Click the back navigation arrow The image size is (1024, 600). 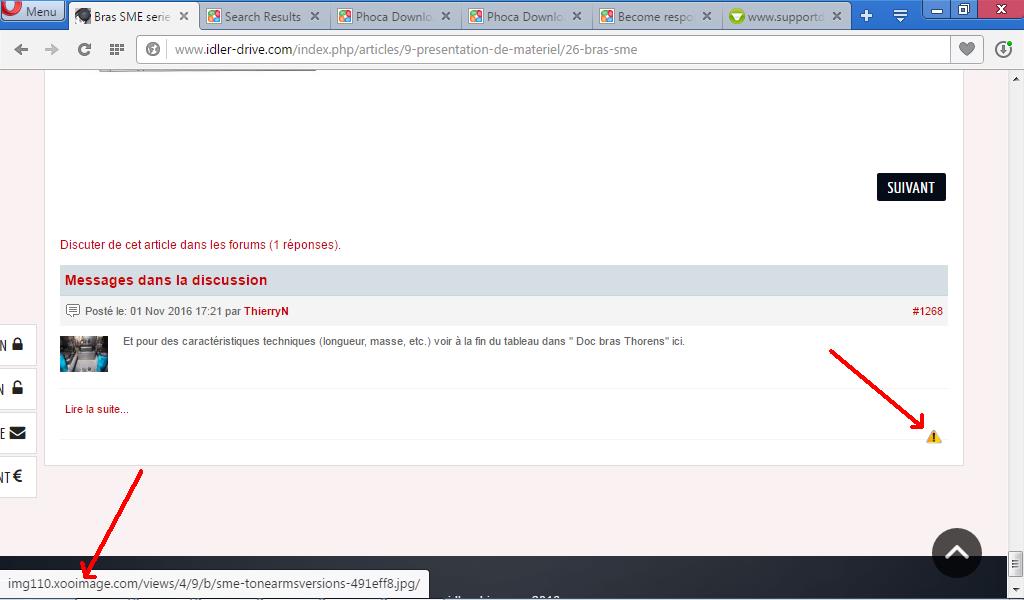pyautogui.click(x=21, y=49)
